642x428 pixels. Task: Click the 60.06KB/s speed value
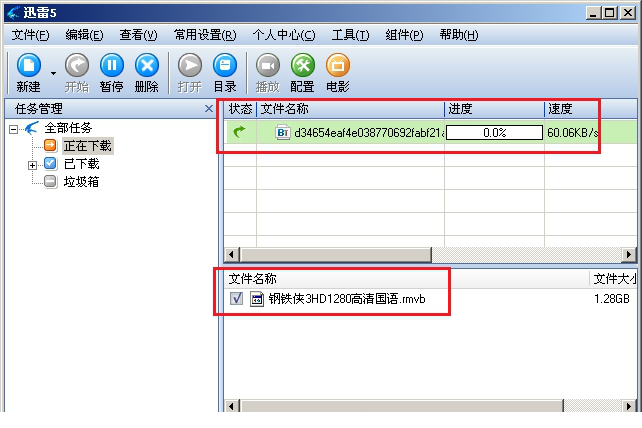573,133
